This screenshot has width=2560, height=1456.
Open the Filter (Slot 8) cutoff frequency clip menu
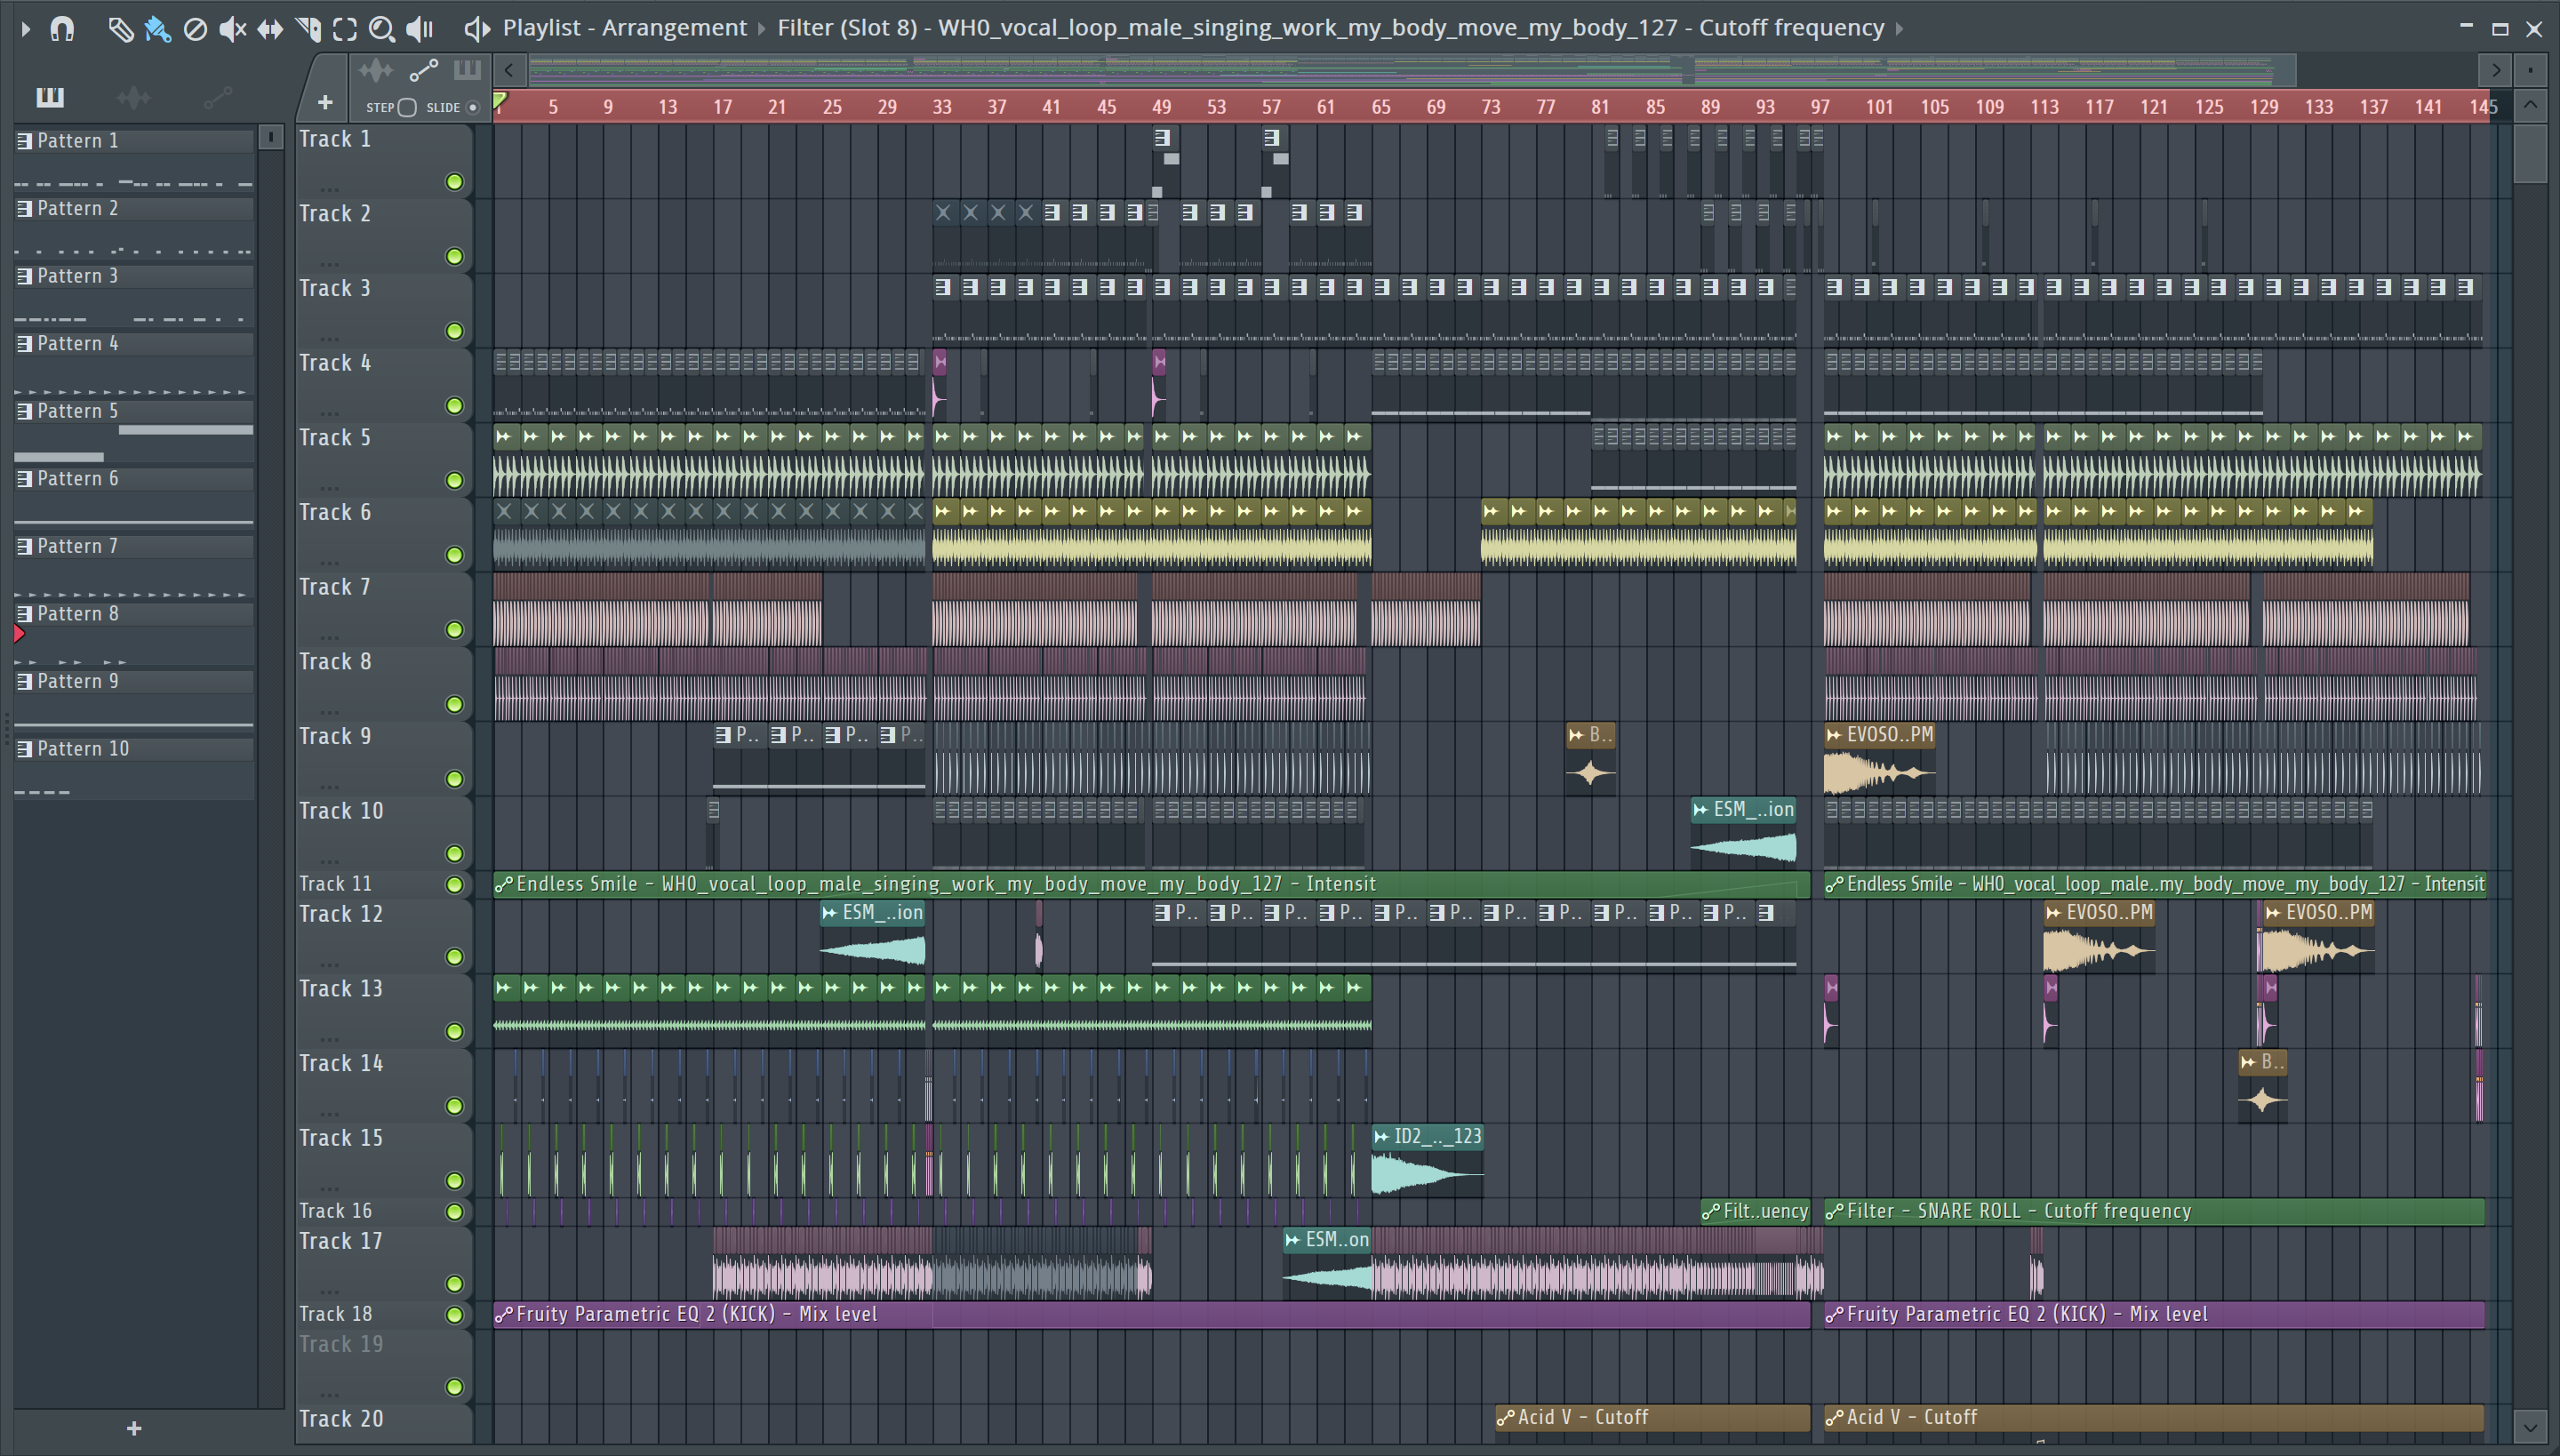(x=1331, y=28)
